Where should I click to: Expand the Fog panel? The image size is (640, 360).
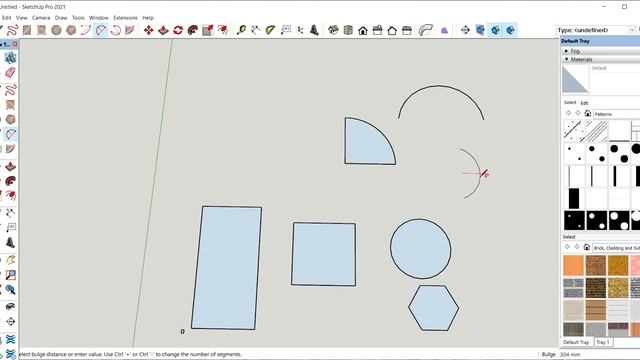pos(566,51)
